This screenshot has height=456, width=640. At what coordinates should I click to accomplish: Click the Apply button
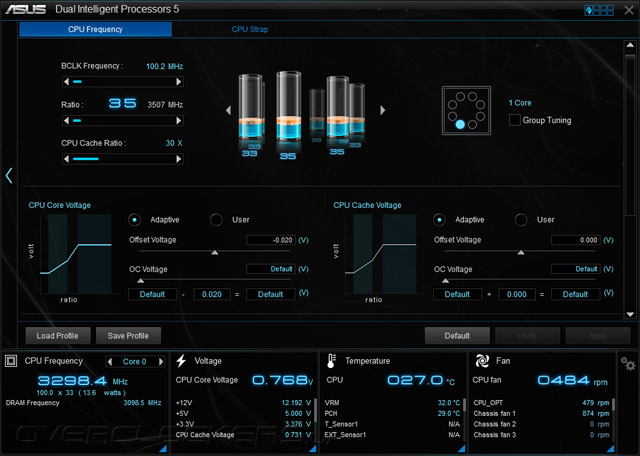pos(598,336)
